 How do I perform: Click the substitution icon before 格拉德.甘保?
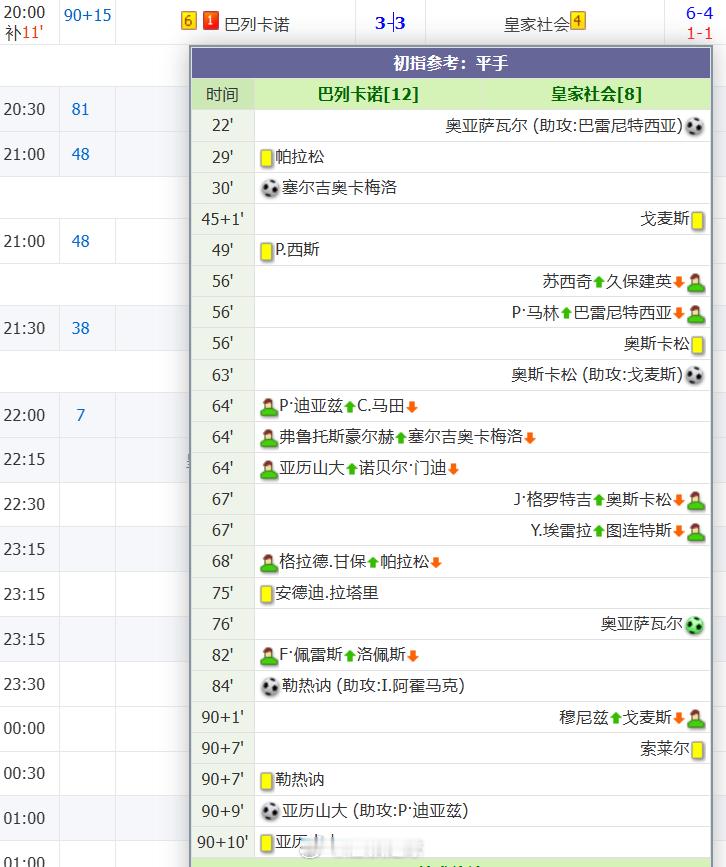[269, 562]
